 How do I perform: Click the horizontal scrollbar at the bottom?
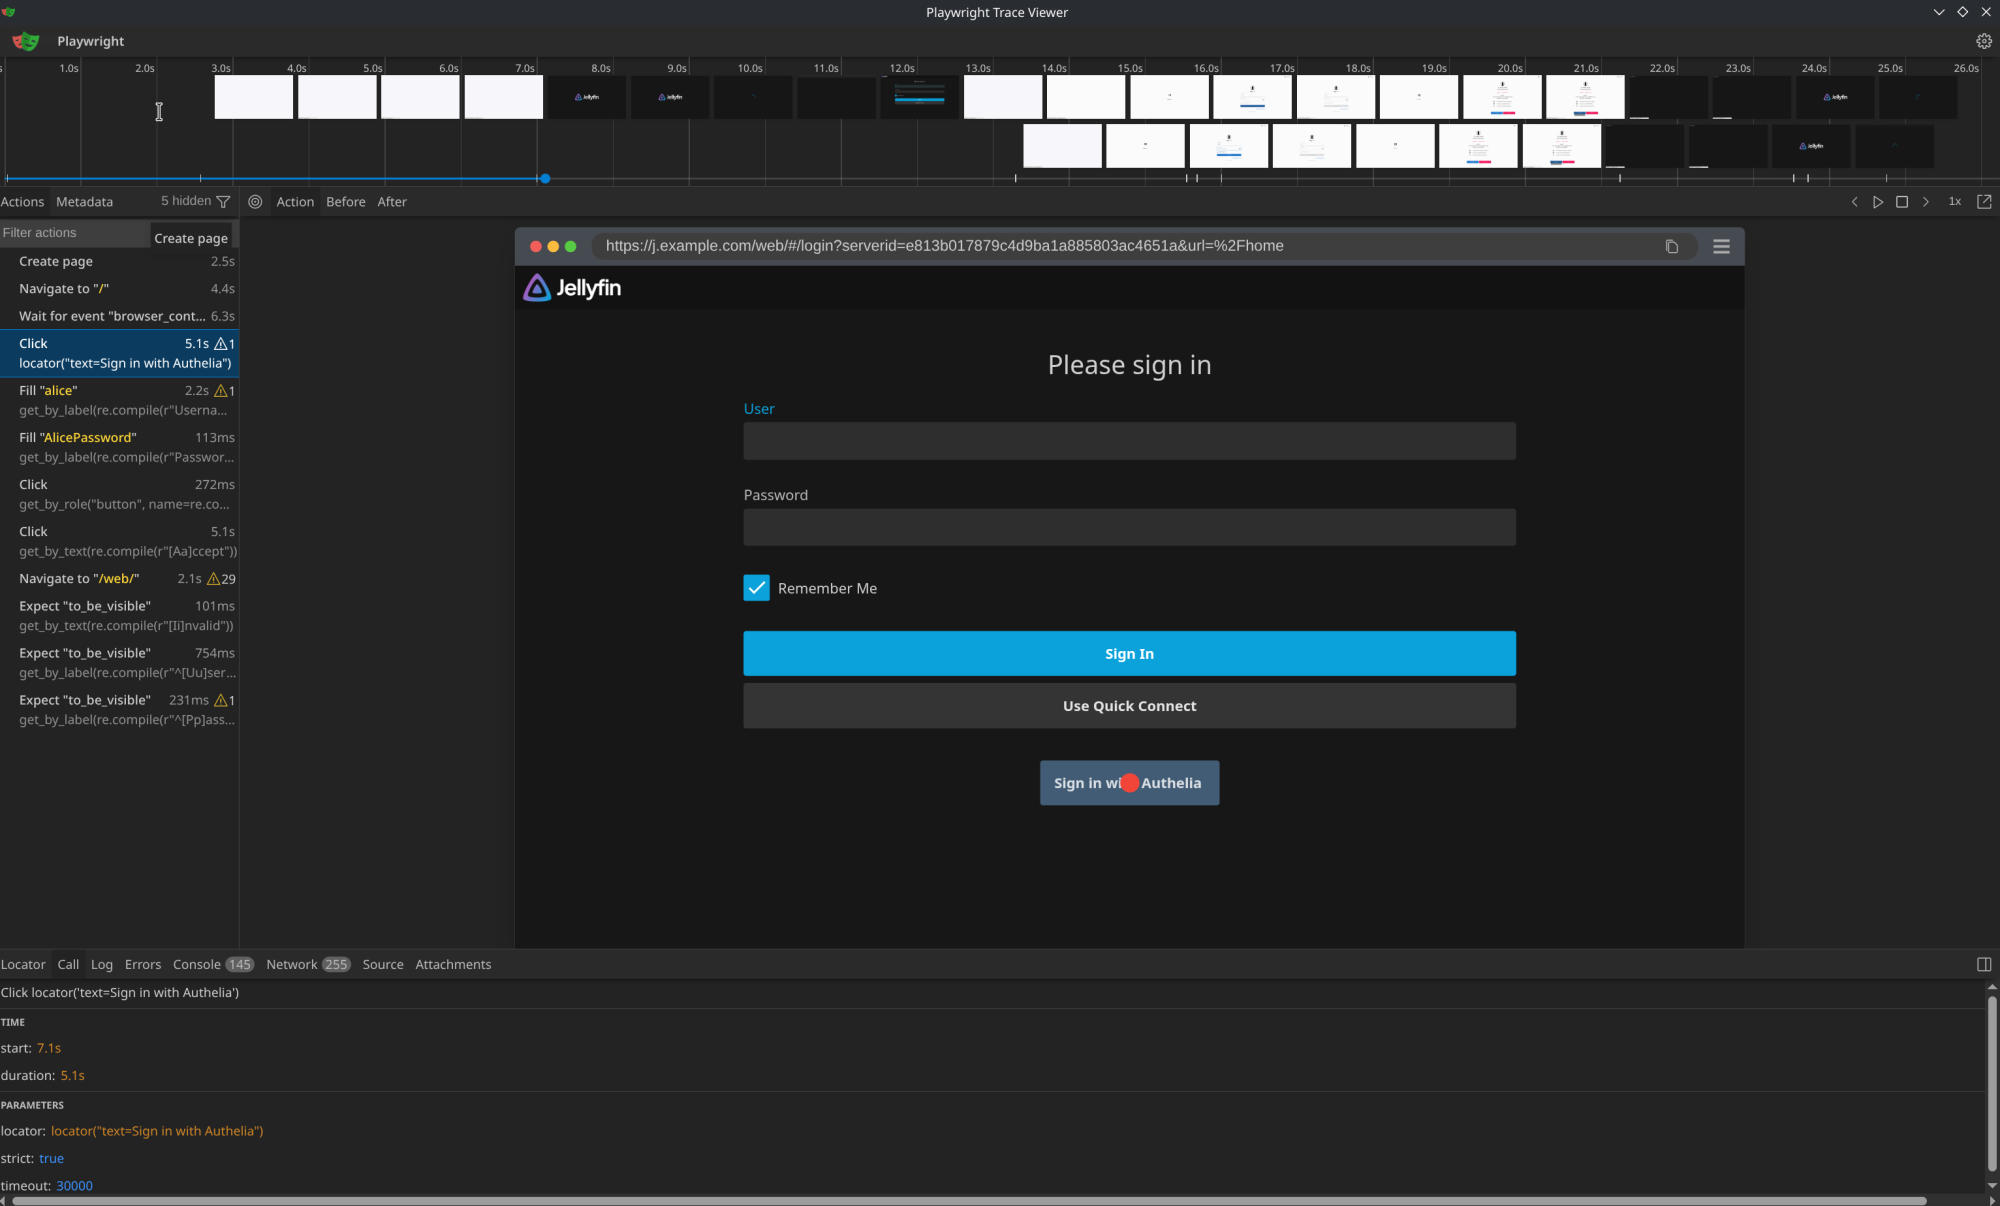click(x=970, y=1201)
